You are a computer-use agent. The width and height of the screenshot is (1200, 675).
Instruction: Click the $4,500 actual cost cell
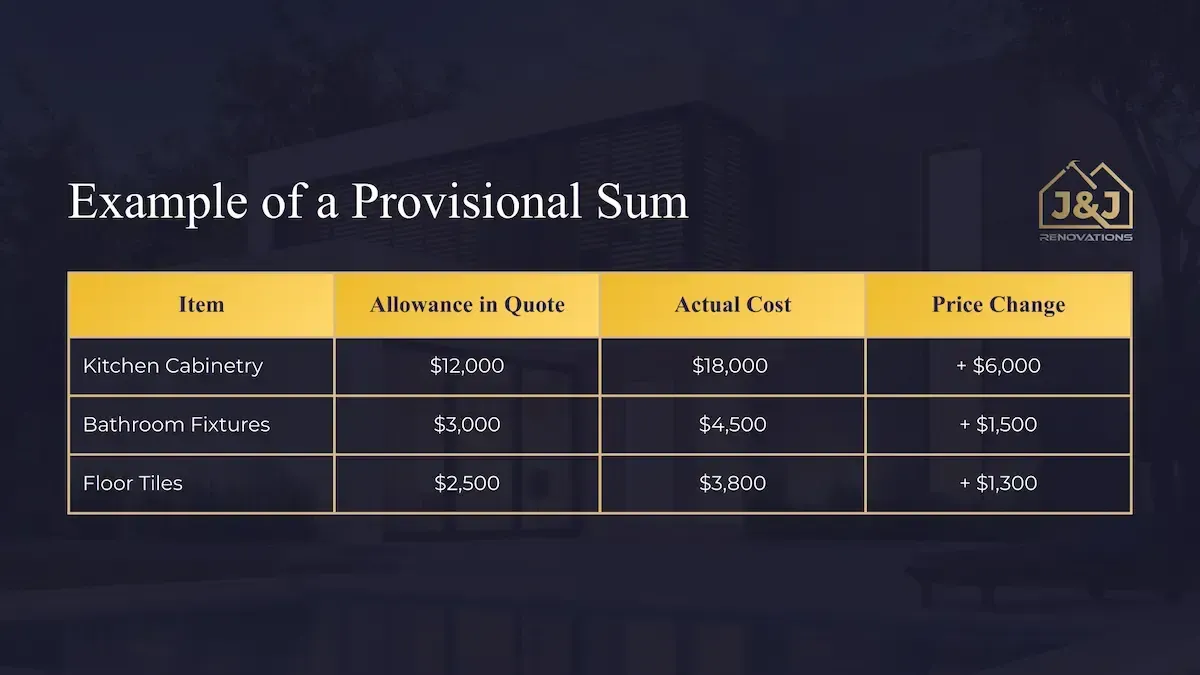click(732, 424)
